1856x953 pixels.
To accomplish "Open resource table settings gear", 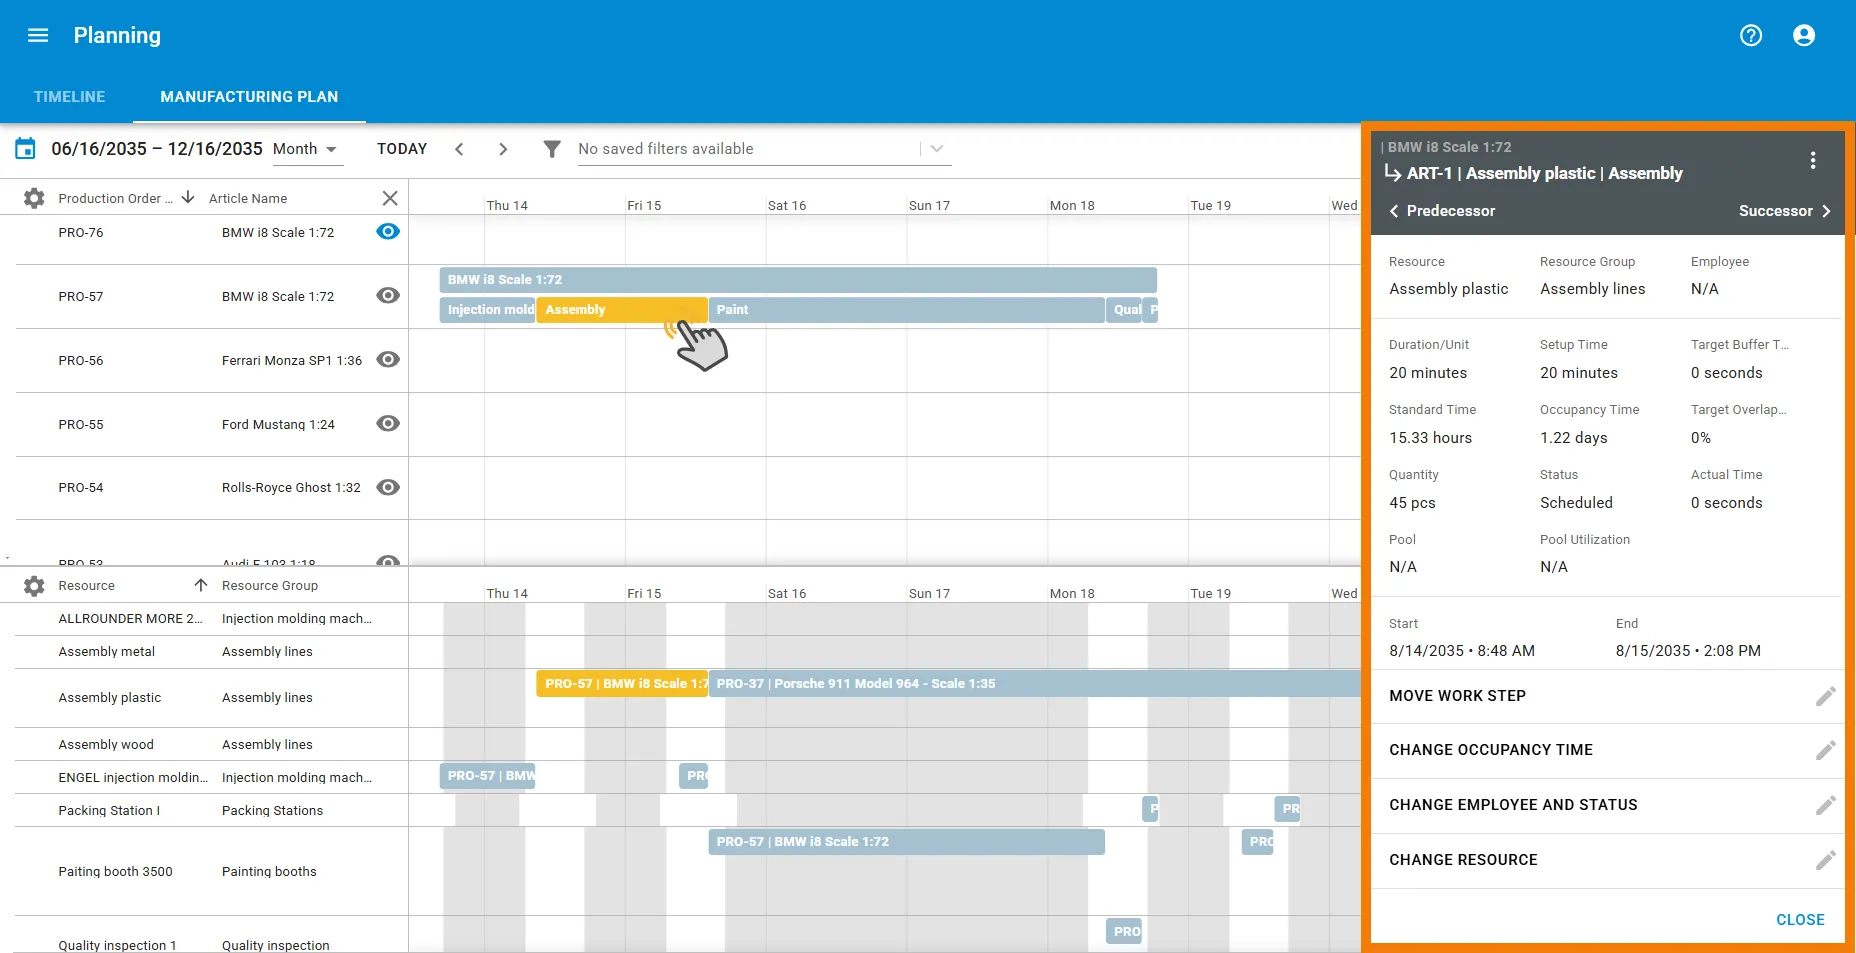I will coord(34,586).
